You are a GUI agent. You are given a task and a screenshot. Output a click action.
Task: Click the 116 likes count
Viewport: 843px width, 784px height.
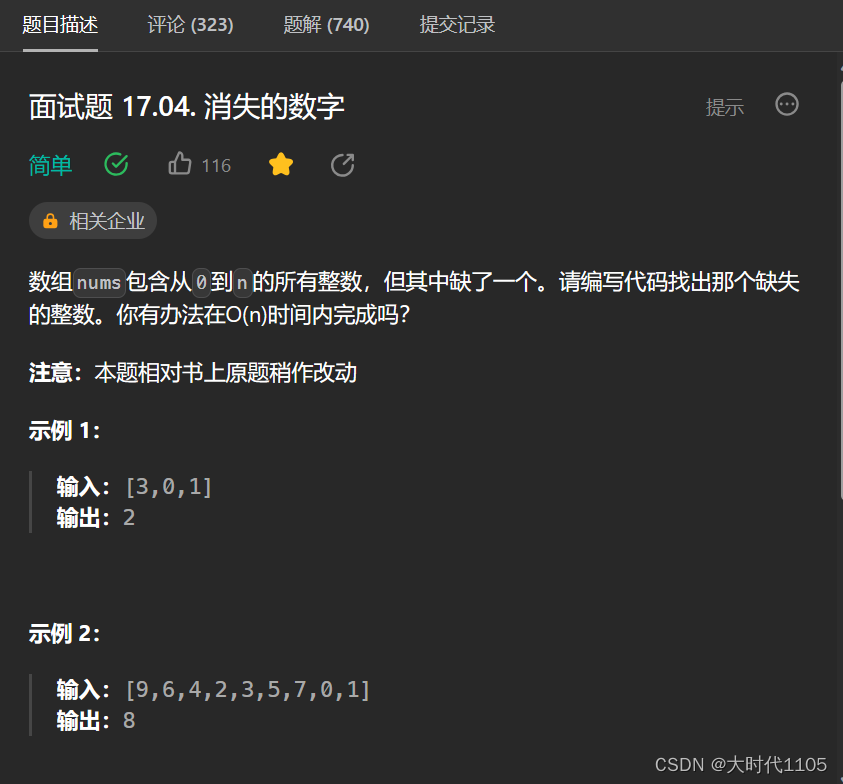216,166
